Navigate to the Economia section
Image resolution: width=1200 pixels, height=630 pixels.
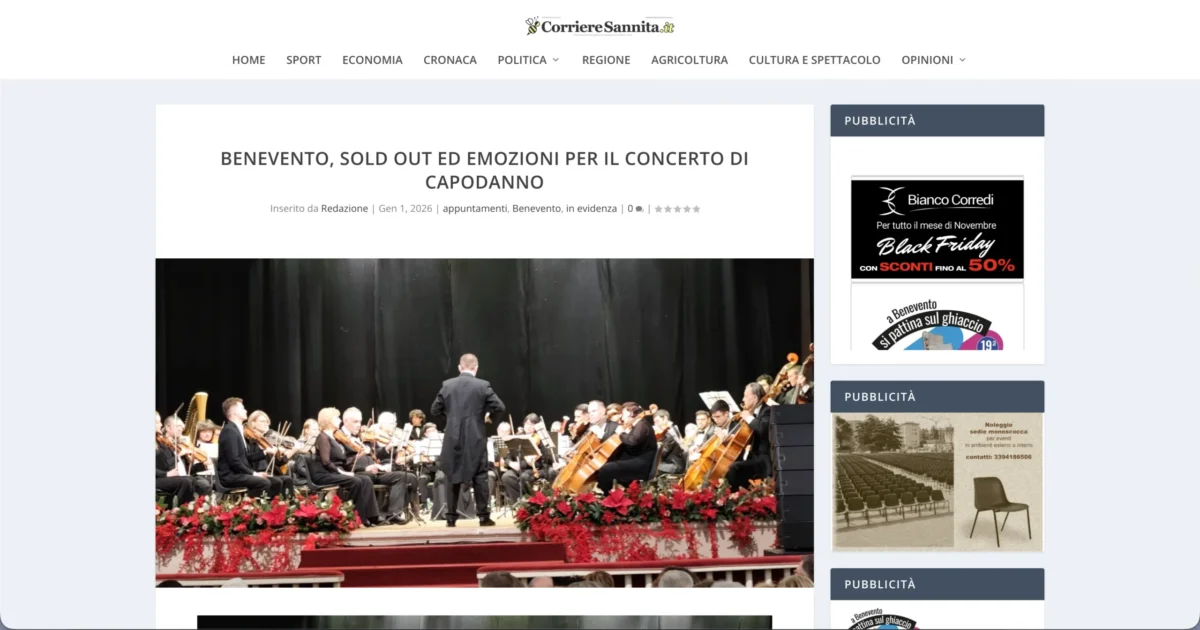[x=372, y=60]
